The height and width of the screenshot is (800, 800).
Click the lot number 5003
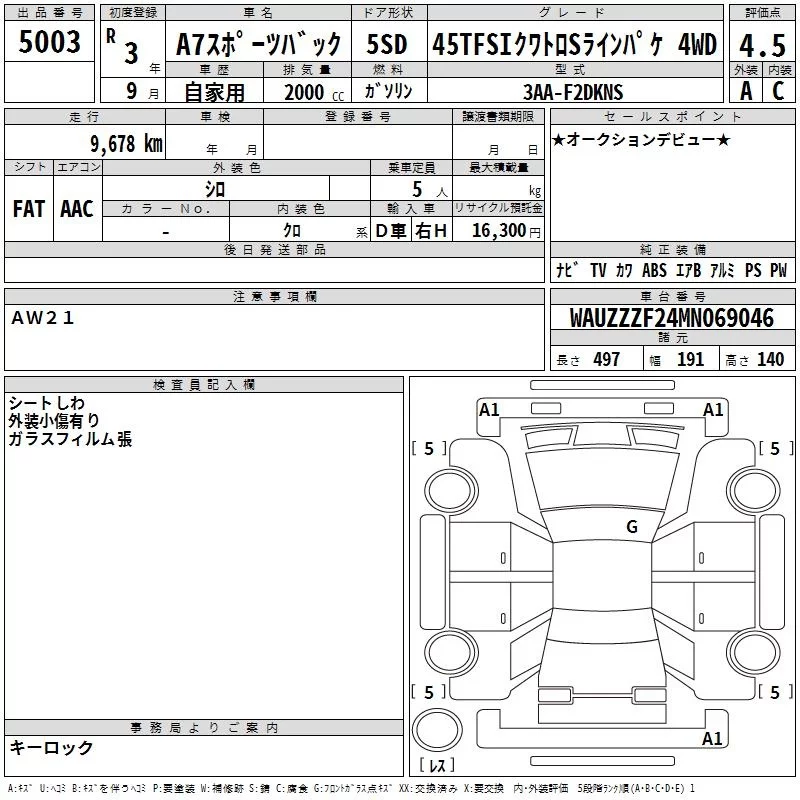click(x=49, y=42)
